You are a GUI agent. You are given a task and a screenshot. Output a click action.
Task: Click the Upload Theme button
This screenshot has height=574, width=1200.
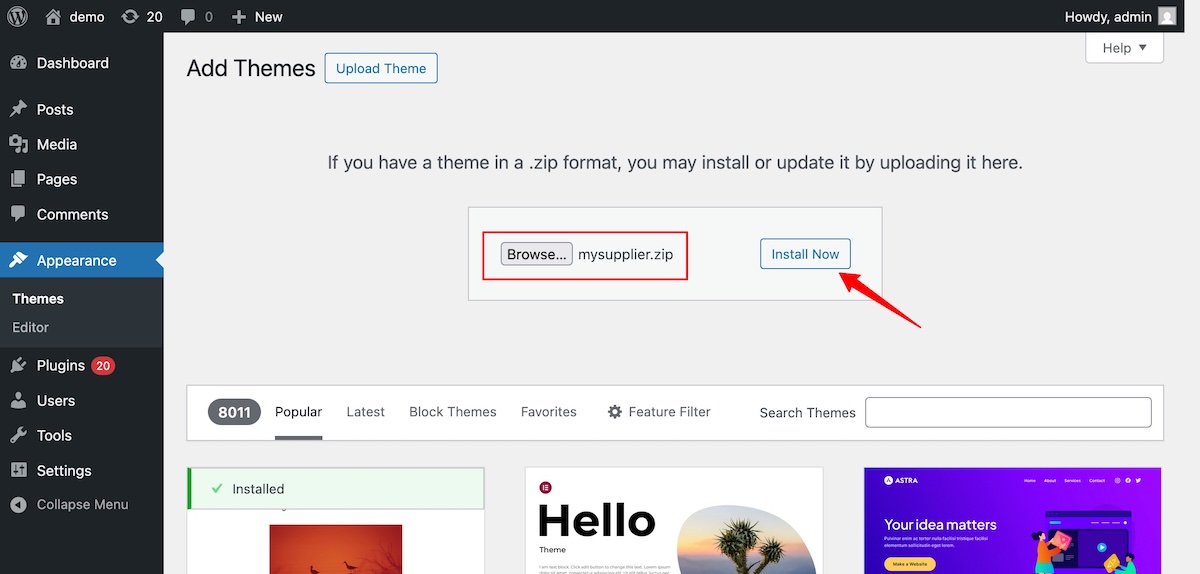(381, 68)
